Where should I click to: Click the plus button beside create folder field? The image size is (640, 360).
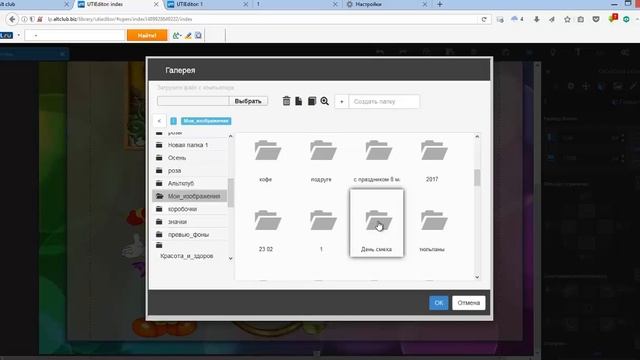(342, 102)
